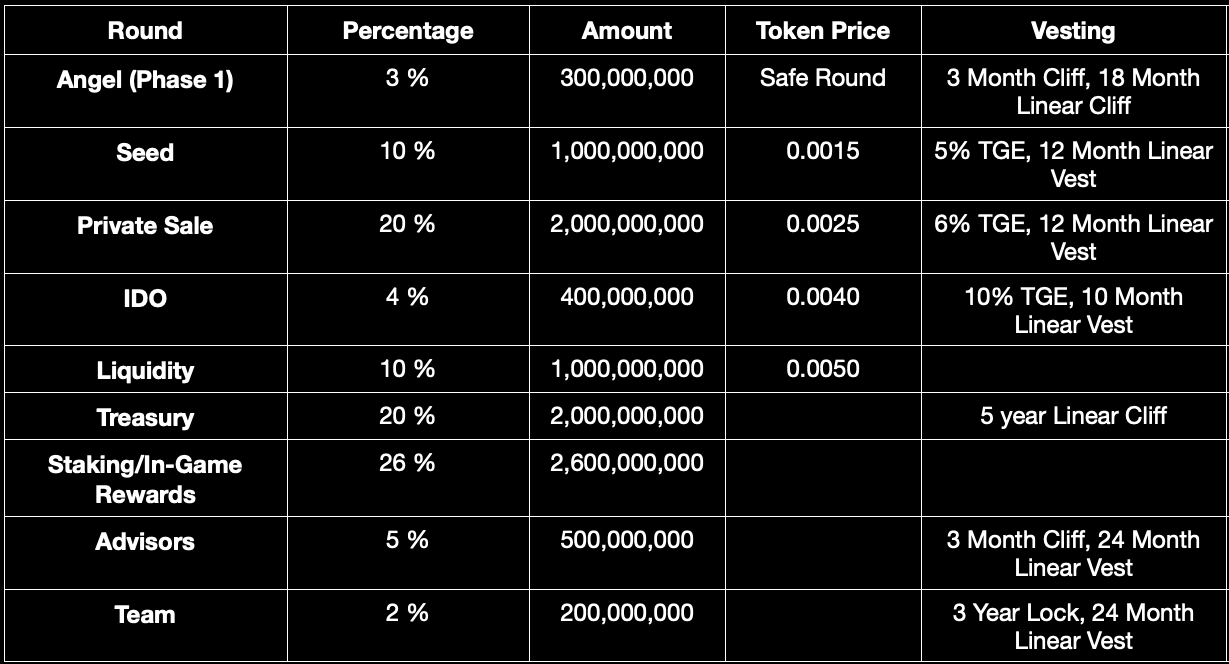
Task: Select the Team vesting 3 Year Lock cell
Action: [x=1073, y=626]
